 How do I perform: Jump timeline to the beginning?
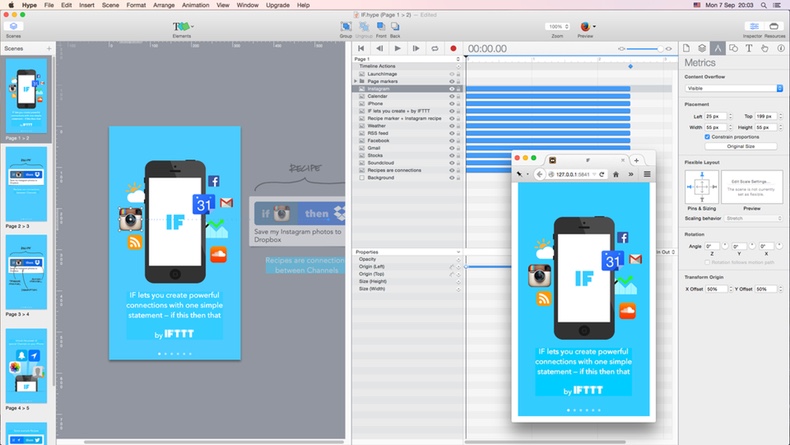click(361, 48)
